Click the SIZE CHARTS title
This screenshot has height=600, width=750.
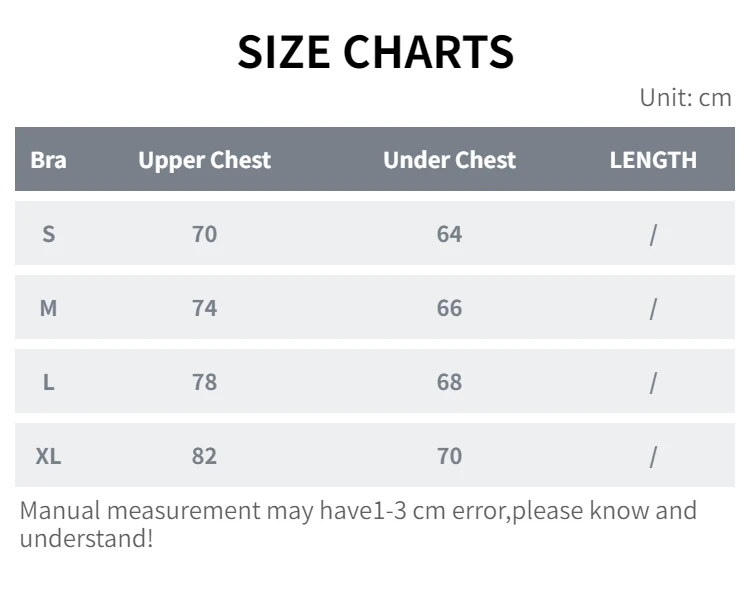point(375,52)
